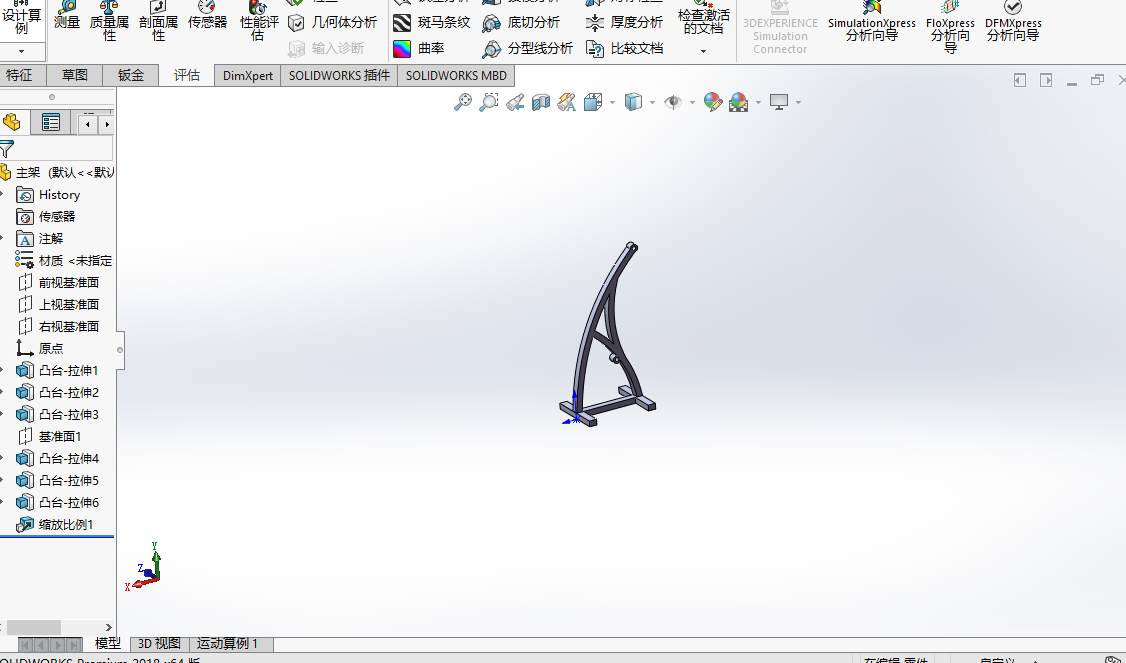Screen dimensions: 1126x663
Task: Click View Orientation cube icon
Action: tap(593, 102)
